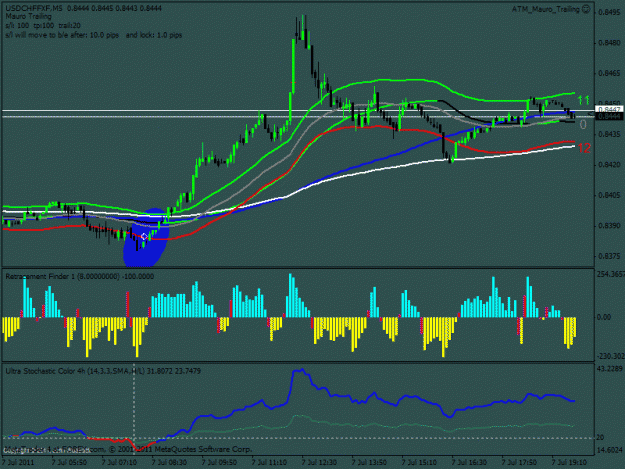Click the 7 Jul 05:50 time label
This screenshot has width=625, height=469.
(69, 462)
